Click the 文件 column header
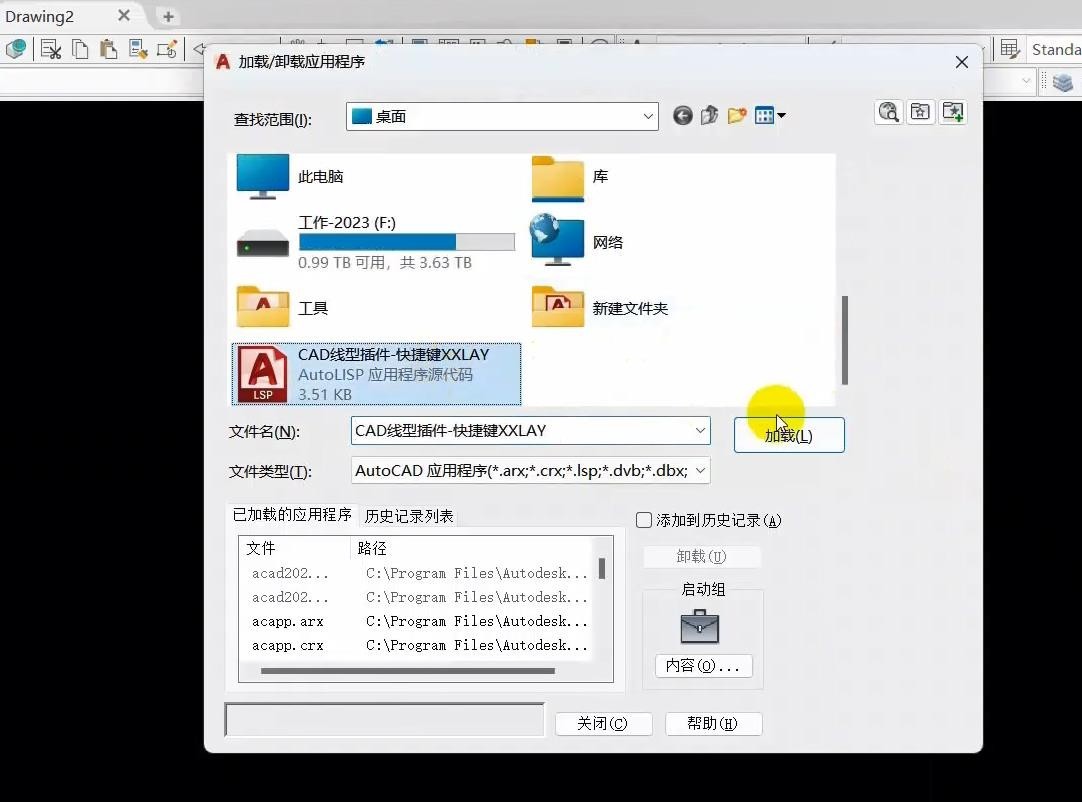The height and width of the screenshot is (802, 1082). [295, 548]
